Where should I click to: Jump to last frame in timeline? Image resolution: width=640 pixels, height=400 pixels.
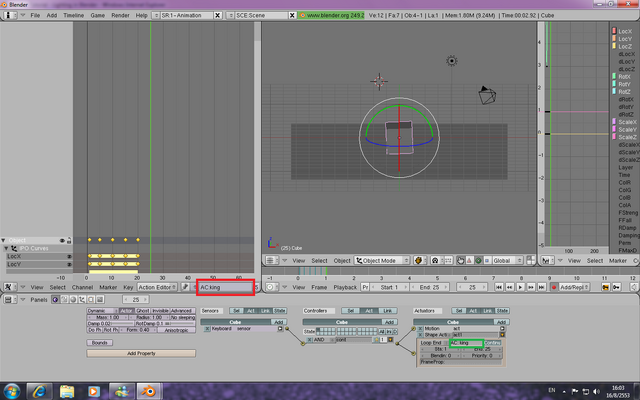541,287
